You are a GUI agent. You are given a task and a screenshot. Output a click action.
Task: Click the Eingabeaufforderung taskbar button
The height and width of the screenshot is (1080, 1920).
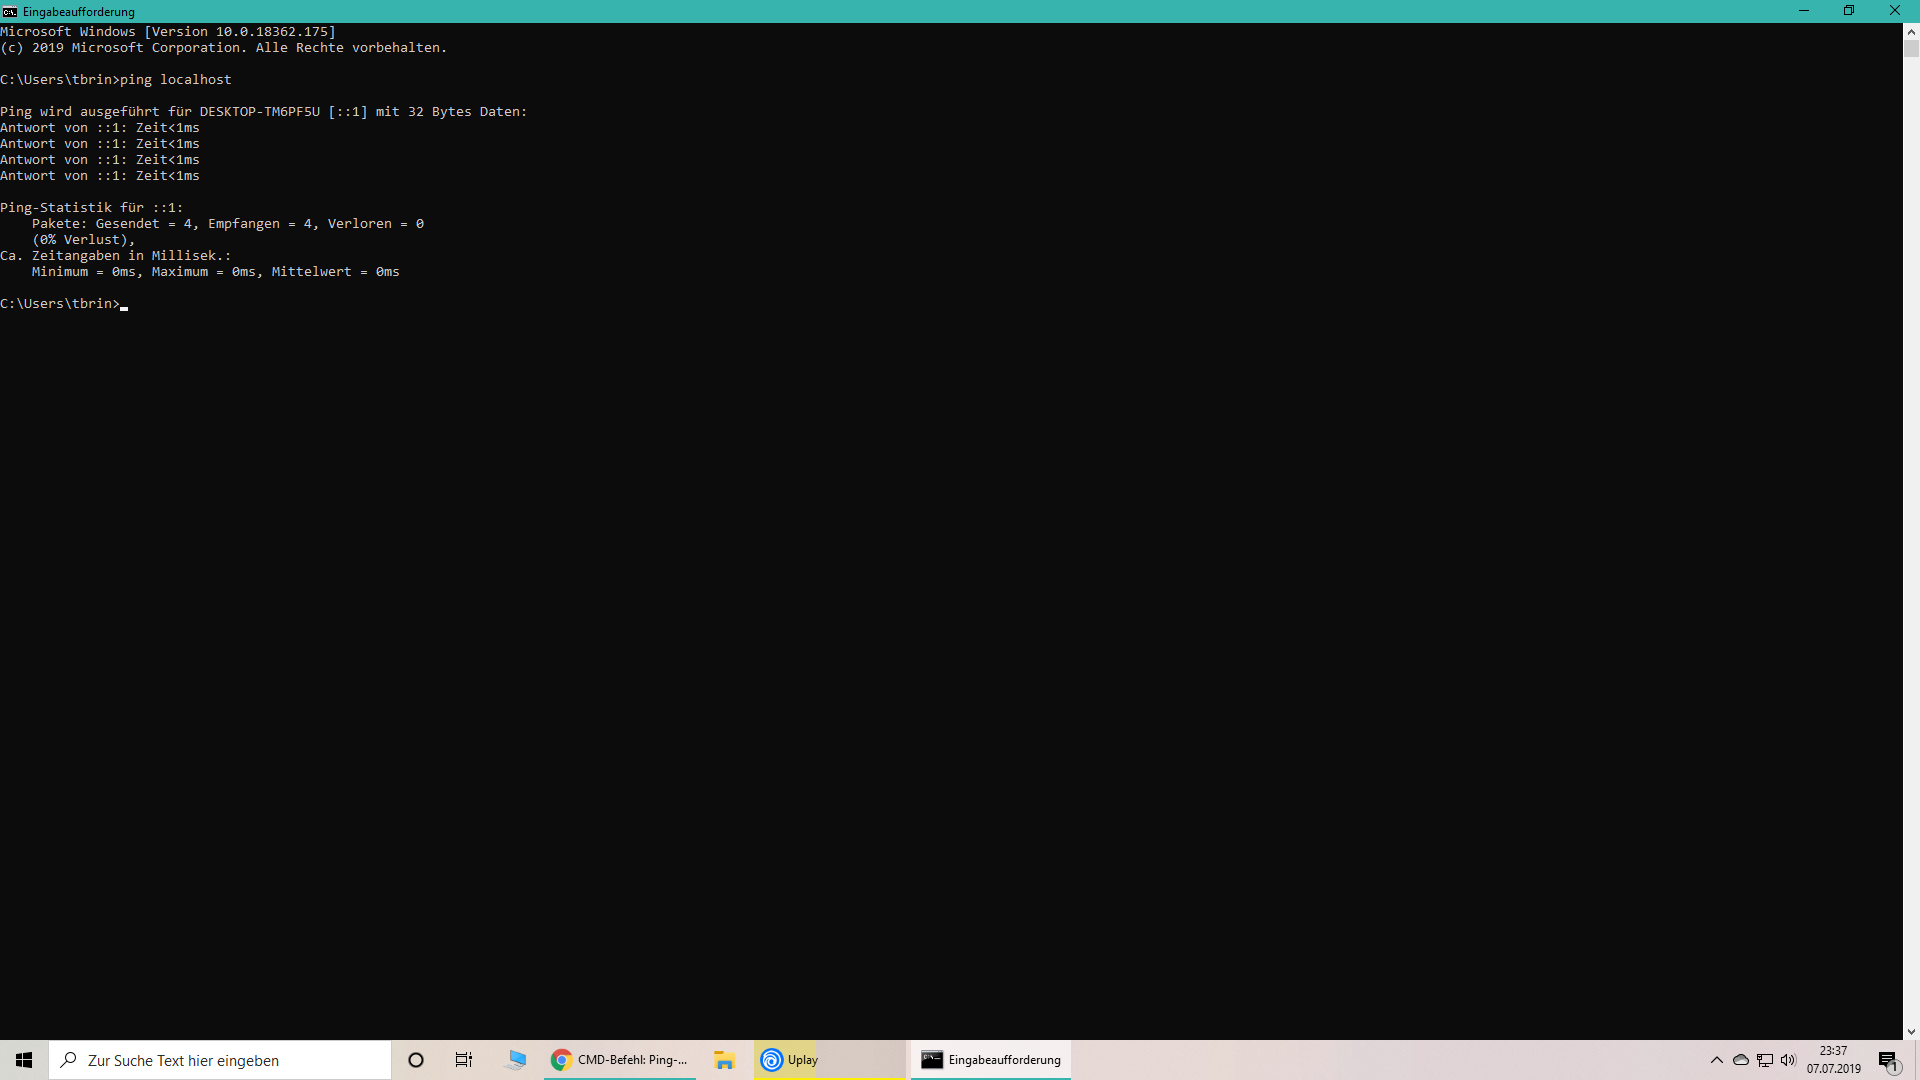coord(990,1060)
